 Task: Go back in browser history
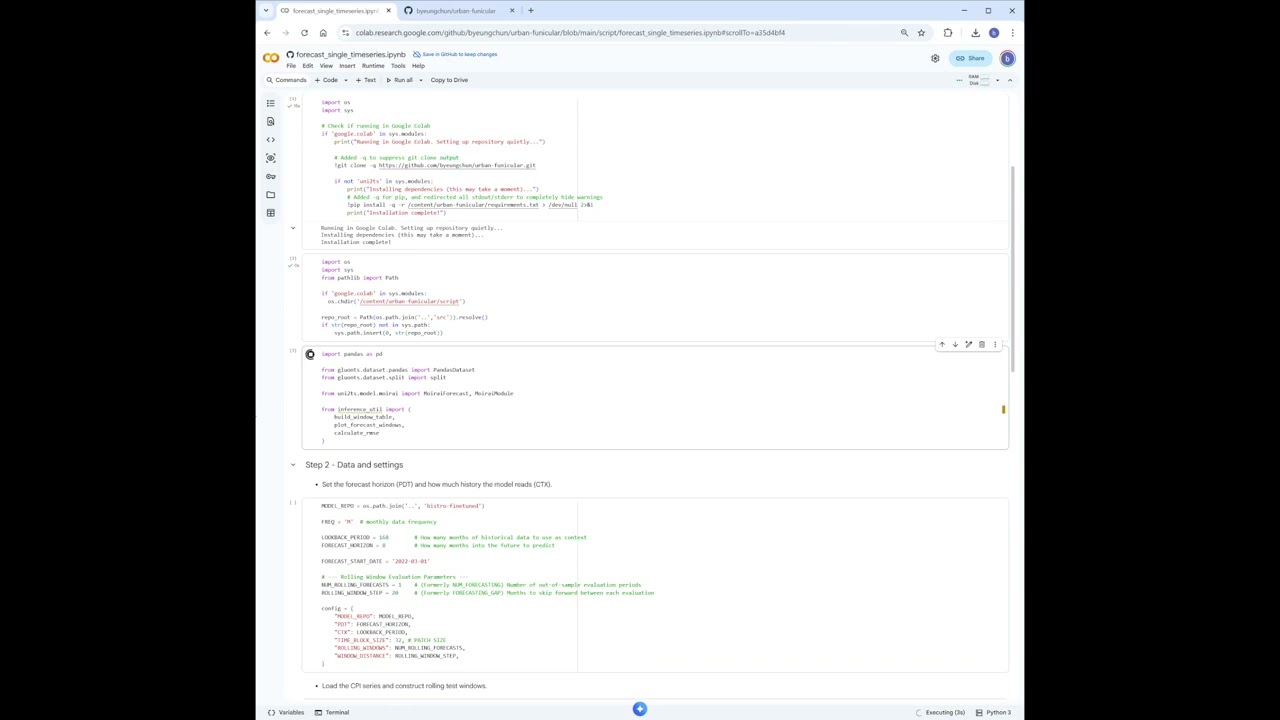(267, 33)
